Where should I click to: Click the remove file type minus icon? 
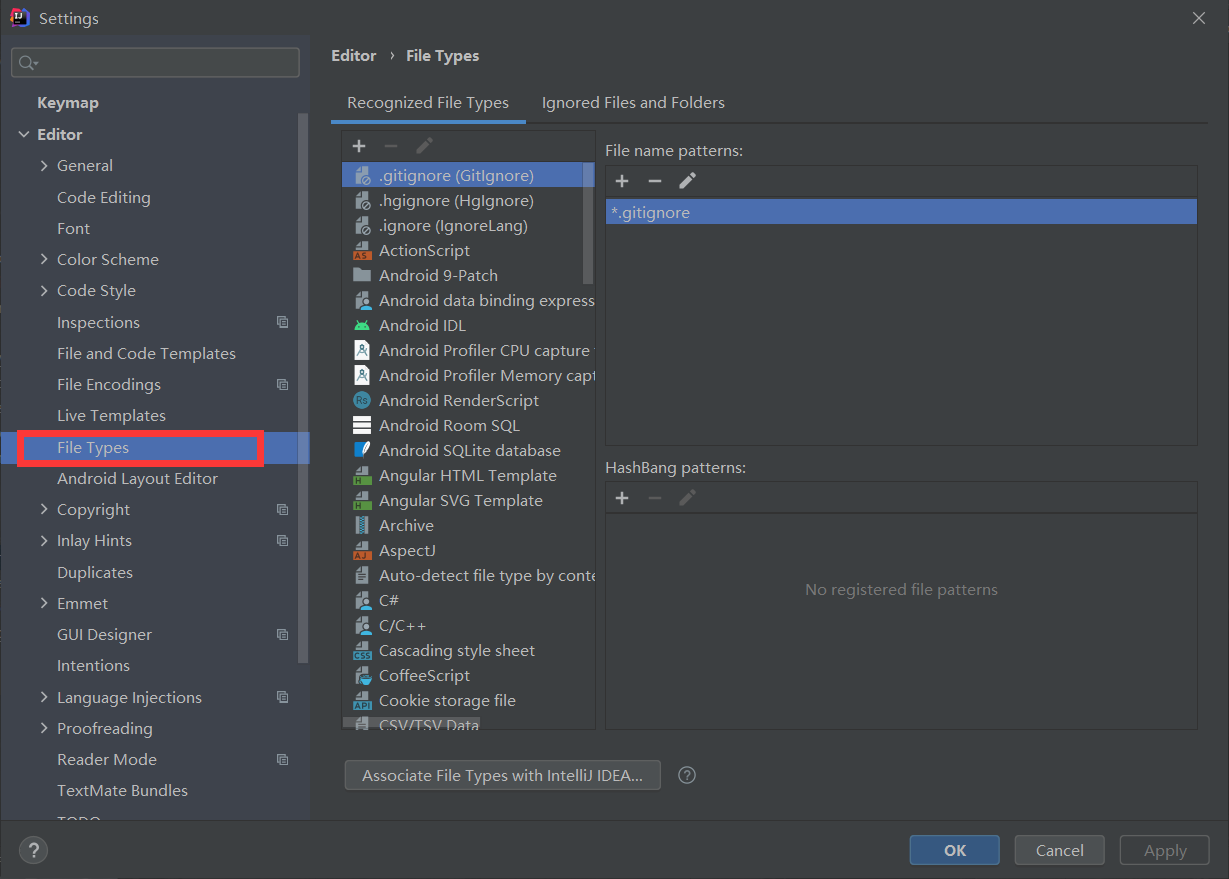391,146
